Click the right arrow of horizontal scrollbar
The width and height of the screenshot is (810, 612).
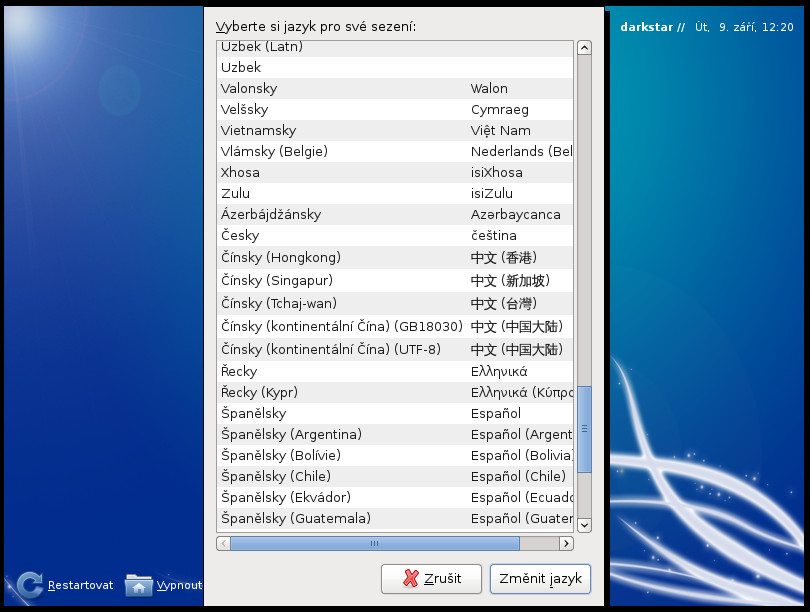point(567,543)
